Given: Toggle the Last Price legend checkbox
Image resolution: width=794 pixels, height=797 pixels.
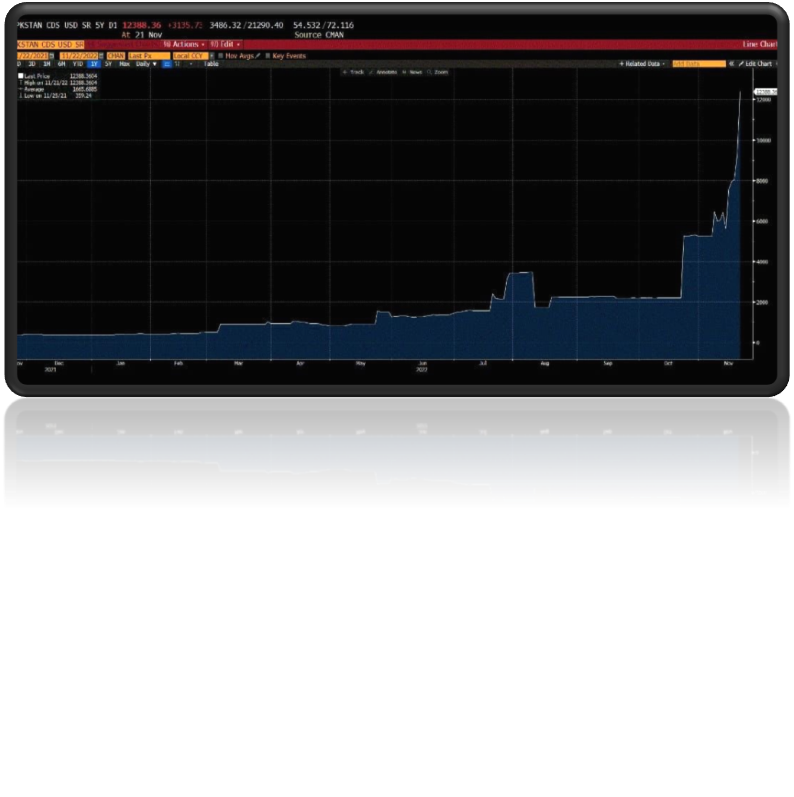Looking at the screenshot, I should click(x=21, y=76).
